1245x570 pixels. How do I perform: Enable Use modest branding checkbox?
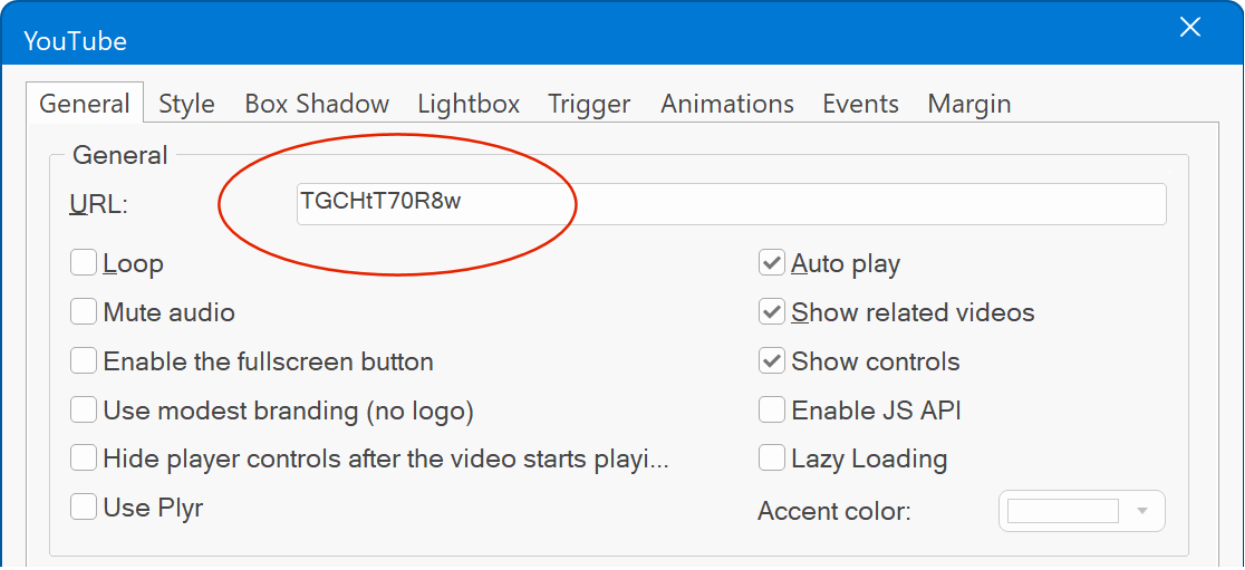click(x=84, y=410)
